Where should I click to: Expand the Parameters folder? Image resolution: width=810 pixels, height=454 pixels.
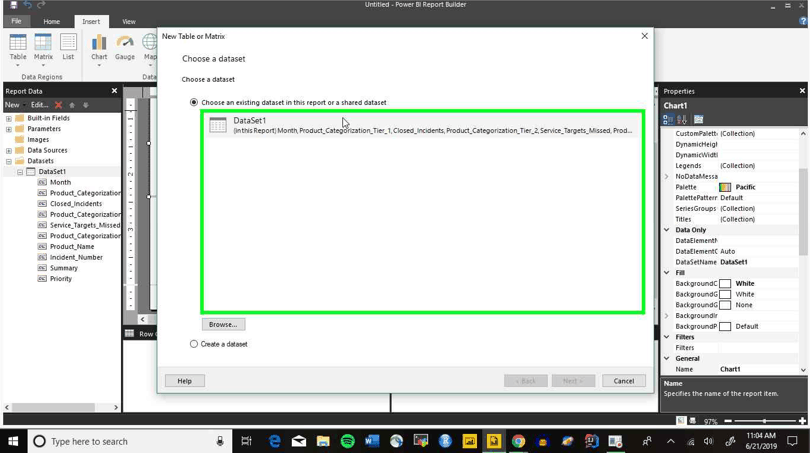coord(9,129)
